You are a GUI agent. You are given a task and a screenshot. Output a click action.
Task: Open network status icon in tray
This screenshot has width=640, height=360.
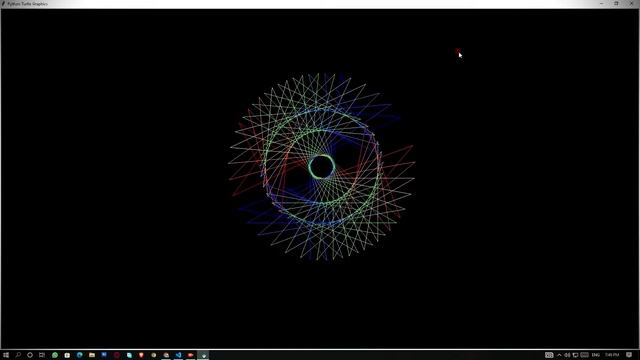point(576,355)
